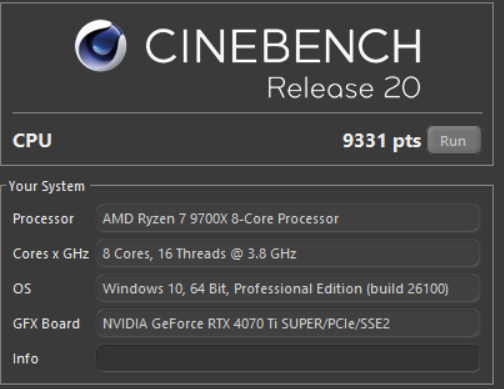Screen dimensions: 504x389
Task: Click the 8 Cores, 16 Threads field
Action: pos(288,254)
